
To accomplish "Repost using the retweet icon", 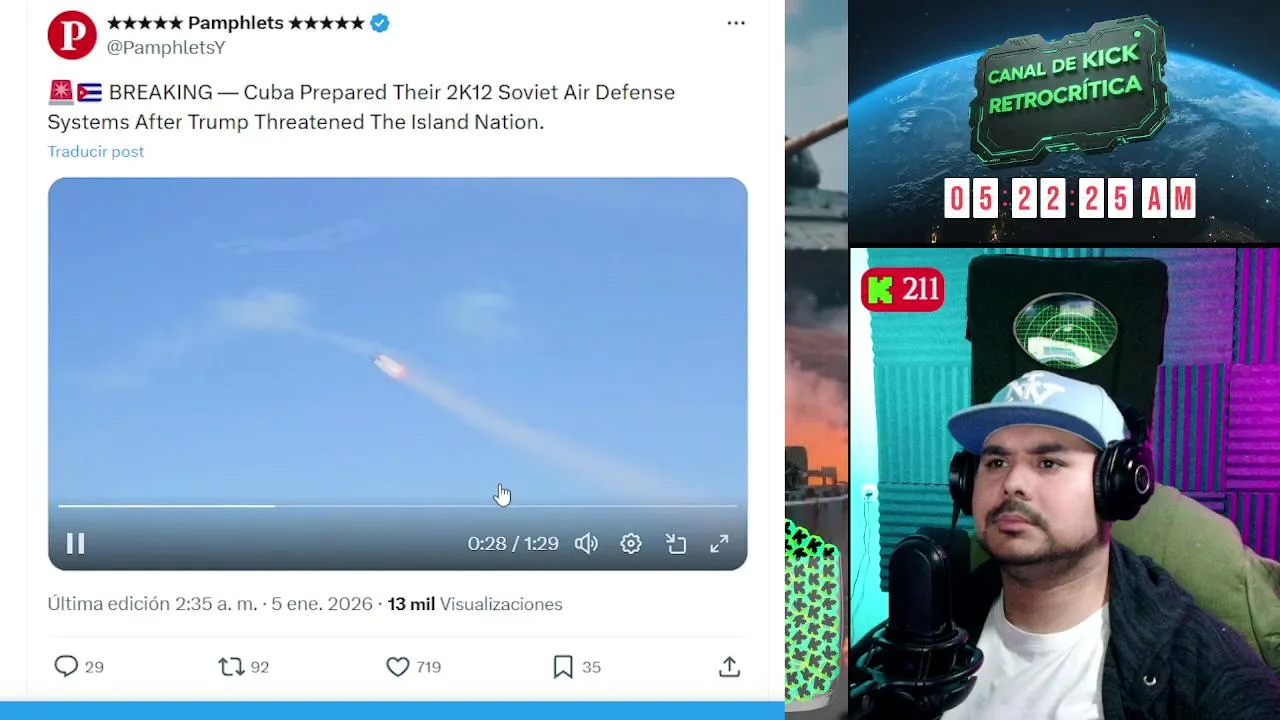I will (231, 666).
